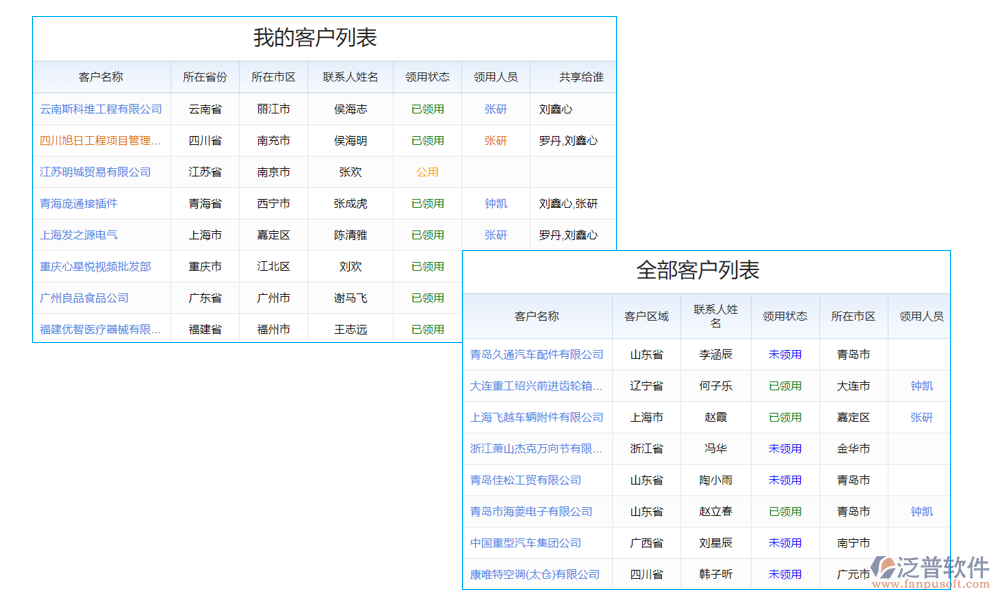点击江苏明城贸易的公用状态
The width and height of the screenshot is (1000, 600).
pyautogui.click(x=427, y=172)
